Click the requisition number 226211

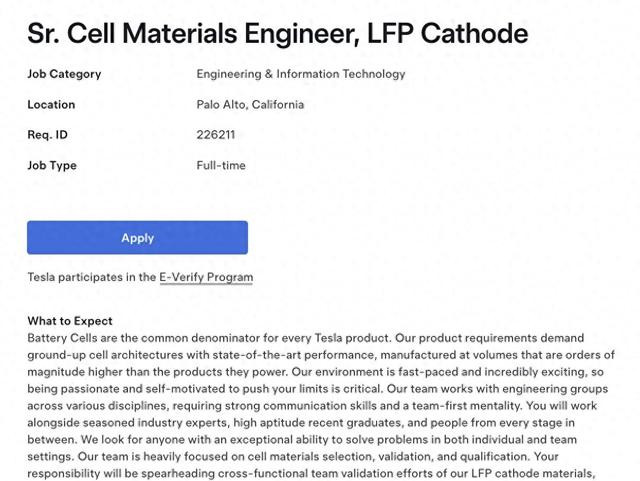point(216,135)
